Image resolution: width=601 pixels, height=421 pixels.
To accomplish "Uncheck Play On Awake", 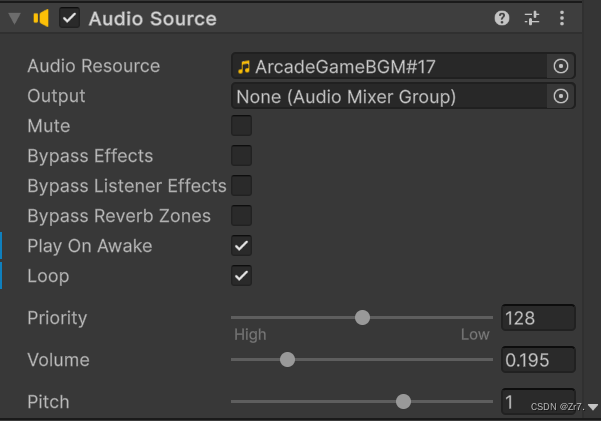I will pos(241,246).
